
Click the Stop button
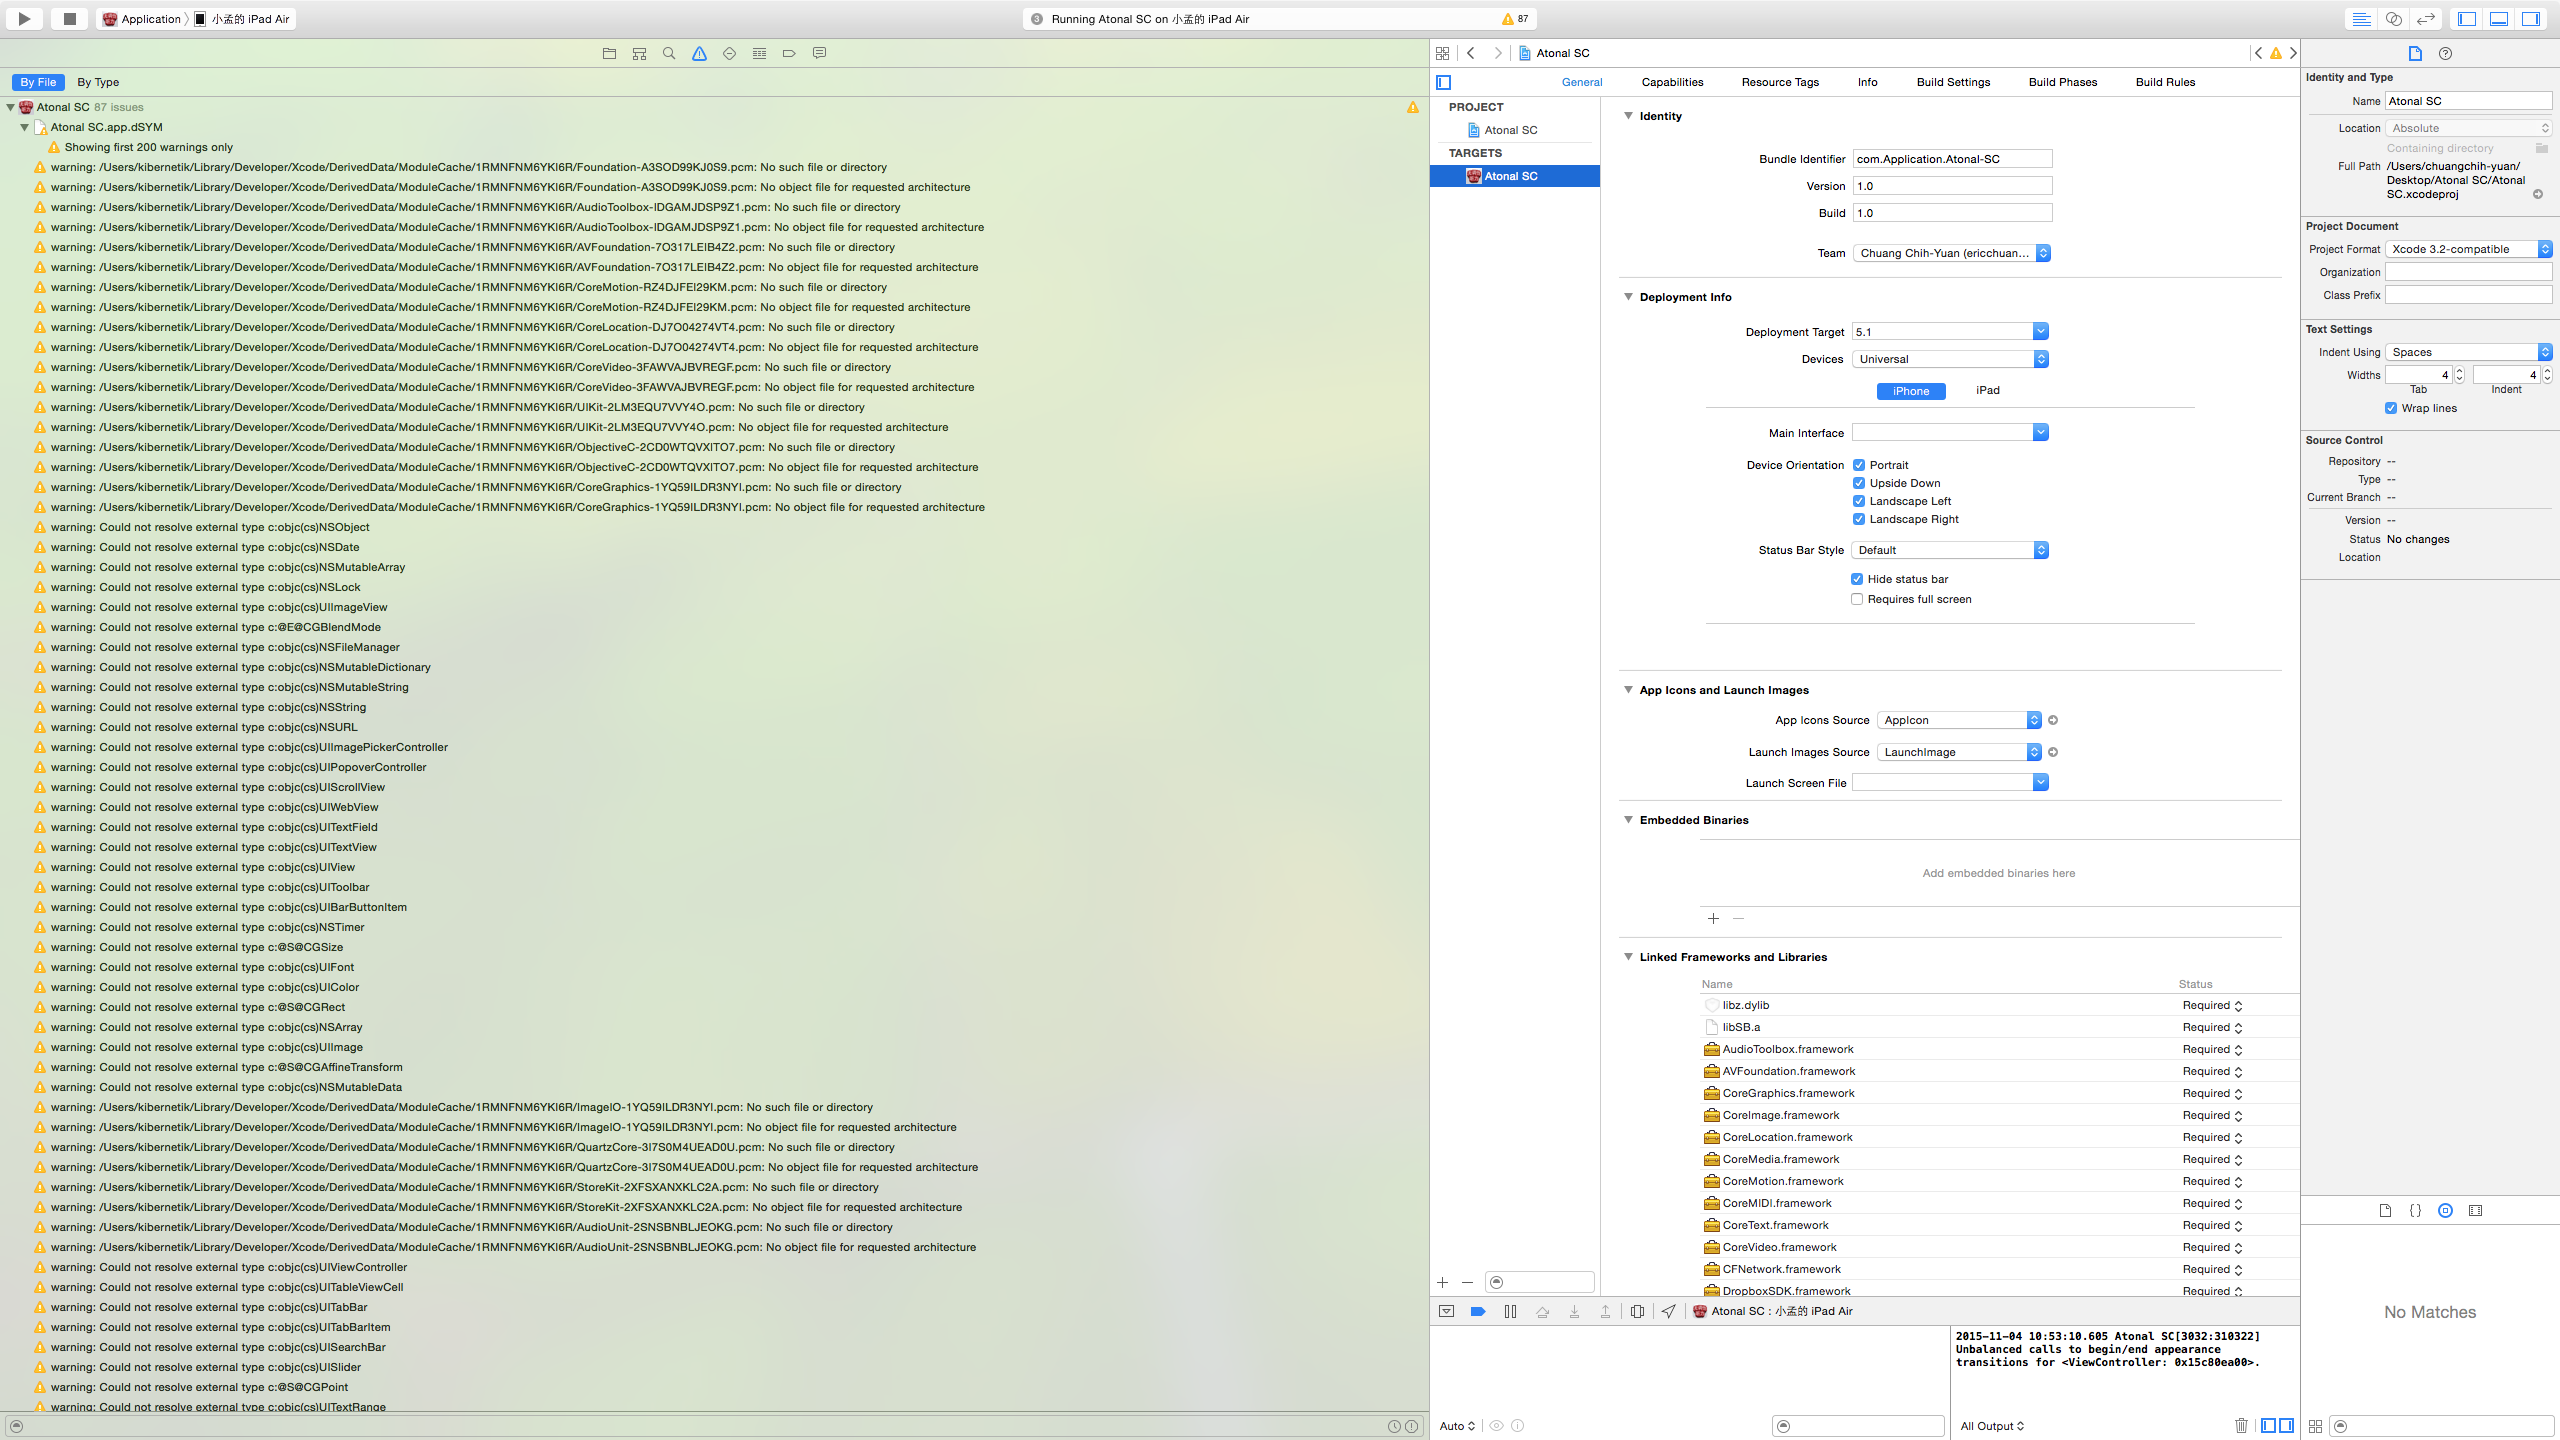click(x=69, y=19)
